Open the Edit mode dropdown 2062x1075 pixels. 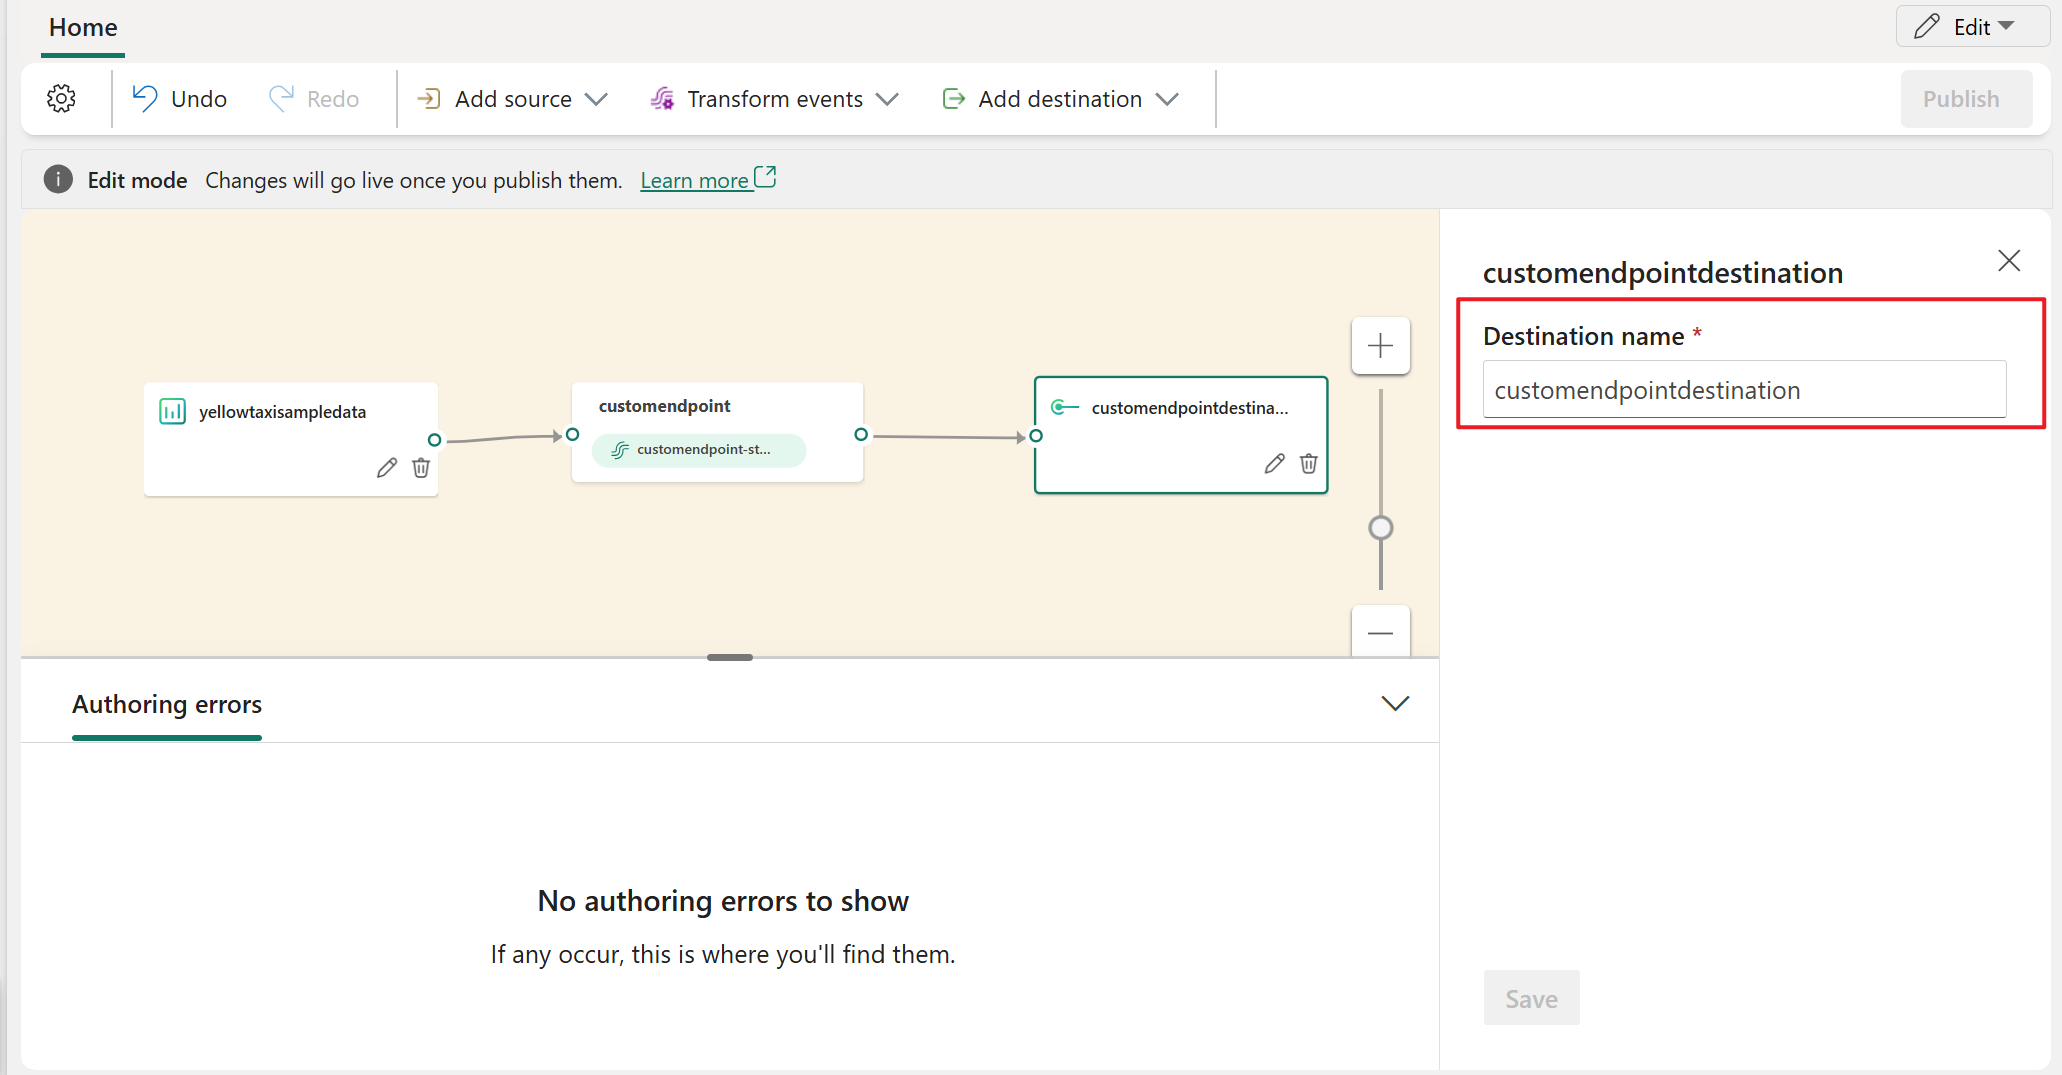click(1972, 27)
